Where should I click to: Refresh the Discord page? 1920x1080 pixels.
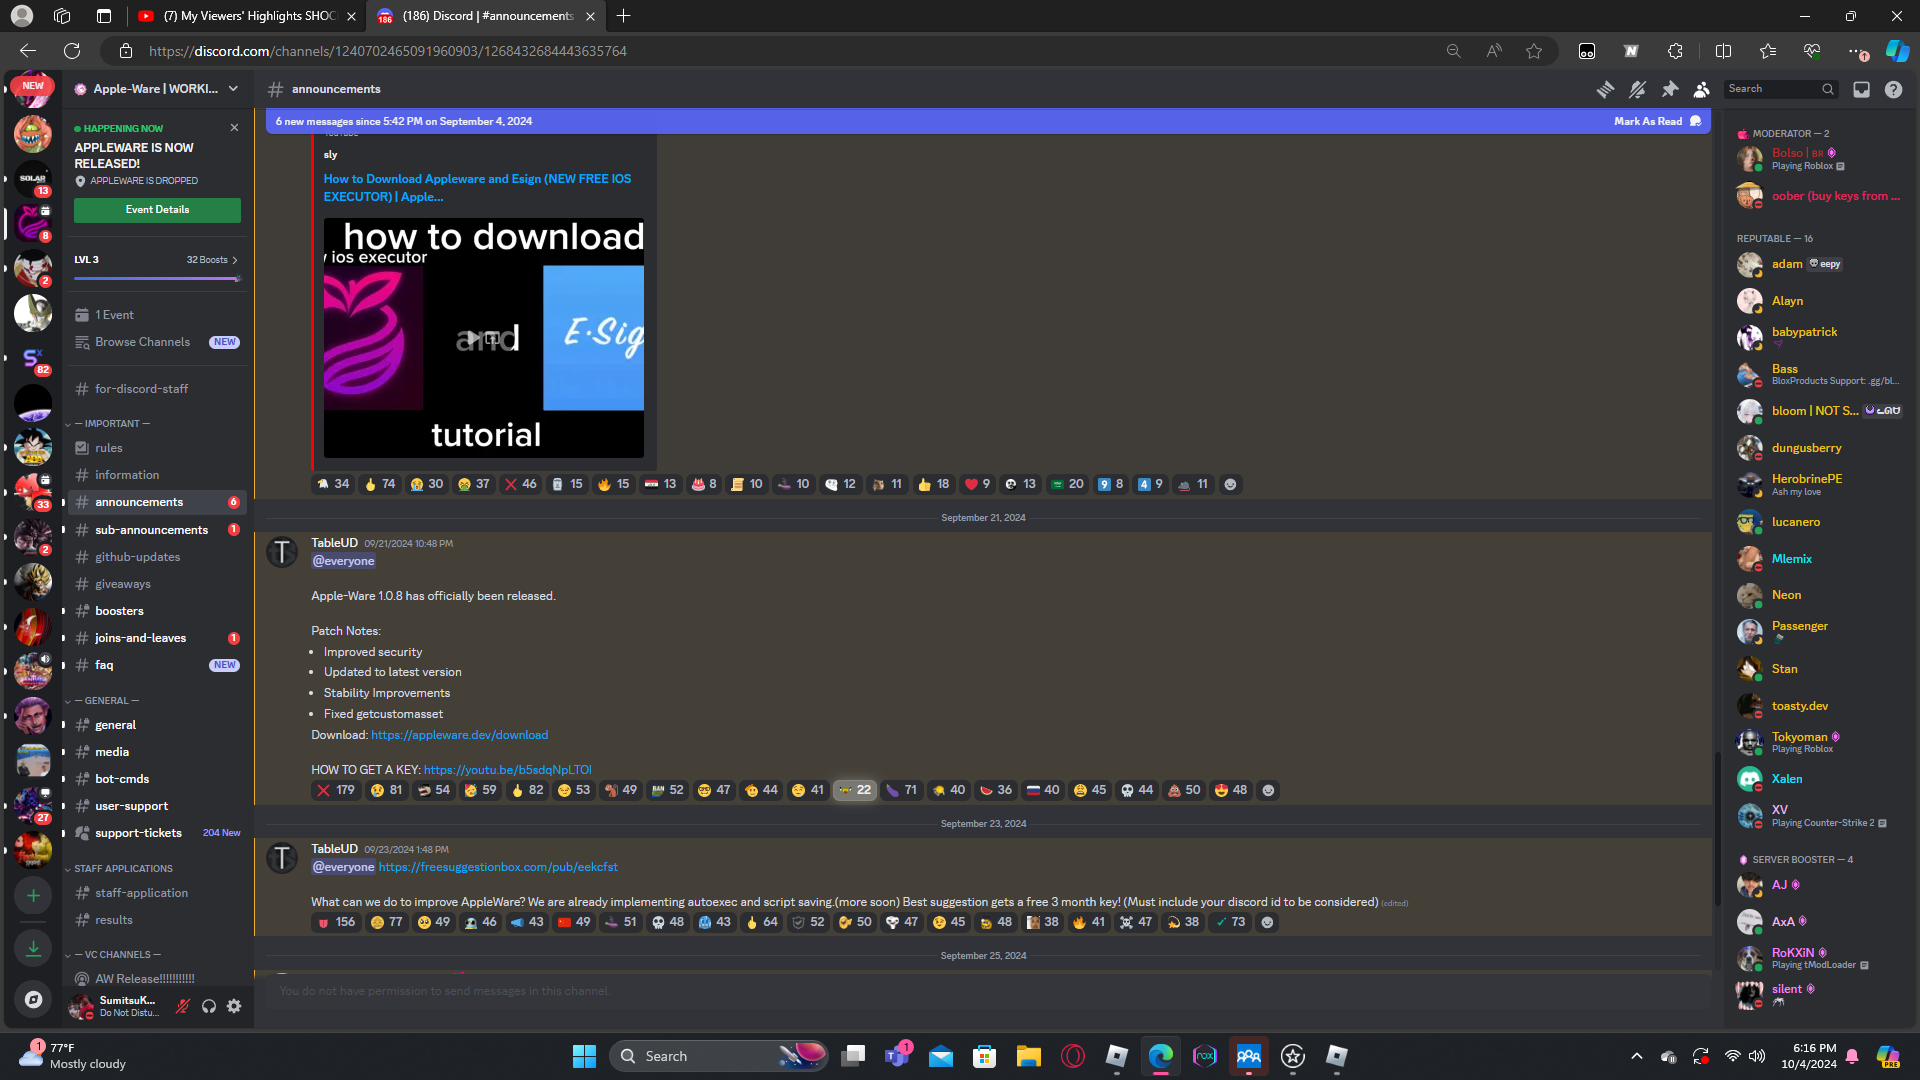click(72, 51)
